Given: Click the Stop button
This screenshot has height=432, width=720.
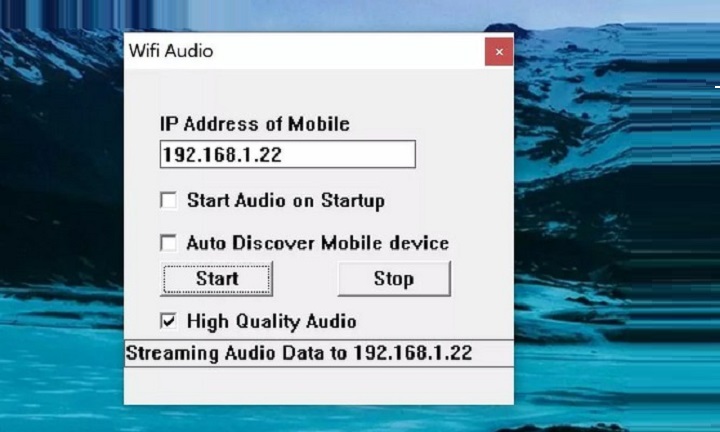Looking at the screenshot, I should 394,279.
